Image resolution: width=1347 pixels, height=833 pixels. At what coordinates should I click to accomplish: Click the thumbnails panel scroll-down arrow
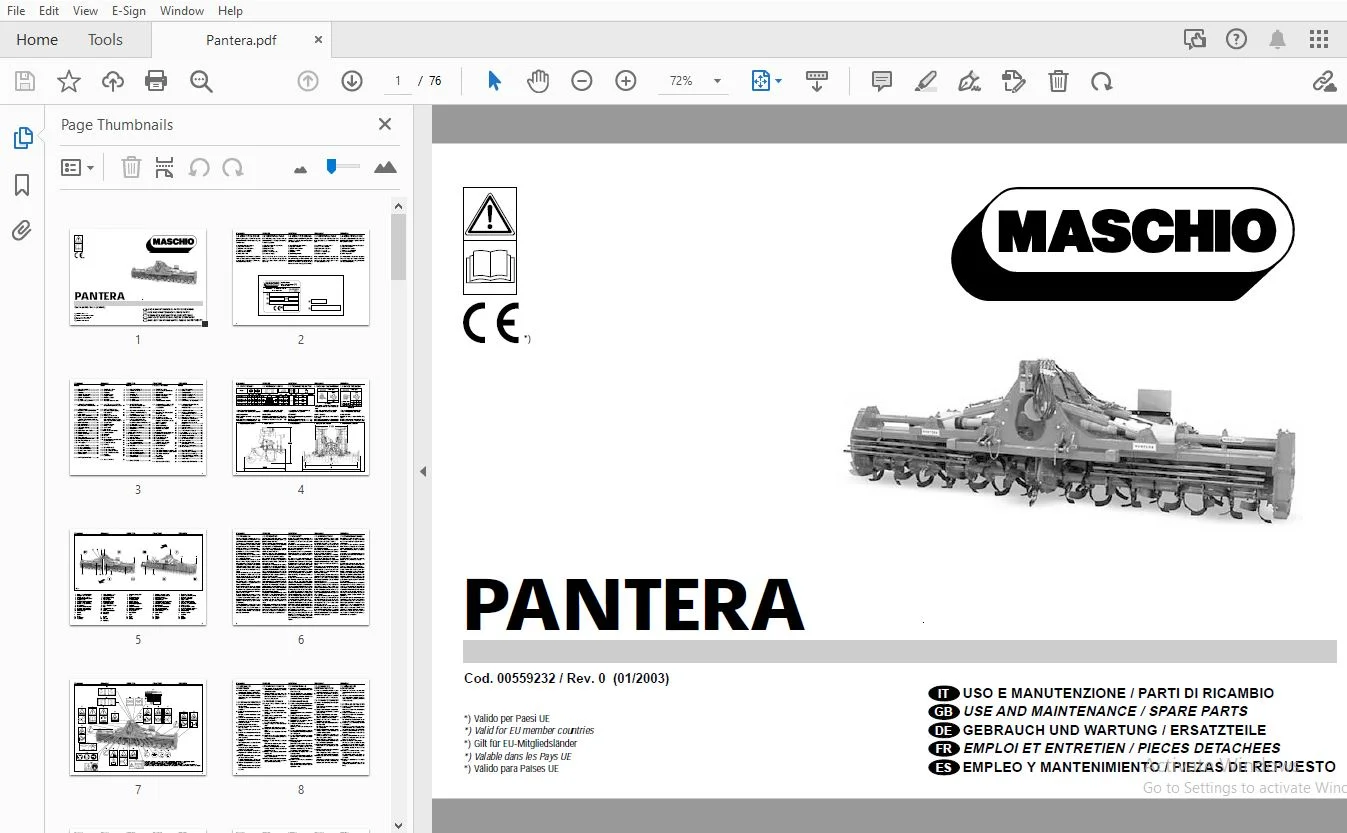(x=398, y=824)
